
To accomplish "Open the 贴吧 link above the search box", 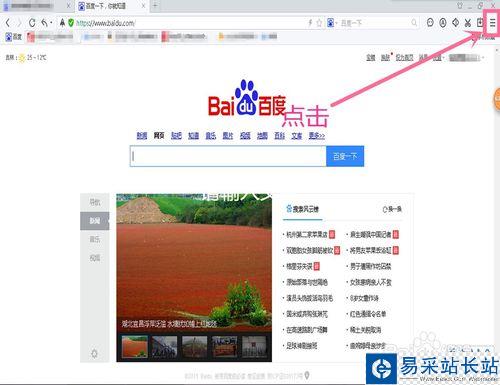I will coord(176,136).
